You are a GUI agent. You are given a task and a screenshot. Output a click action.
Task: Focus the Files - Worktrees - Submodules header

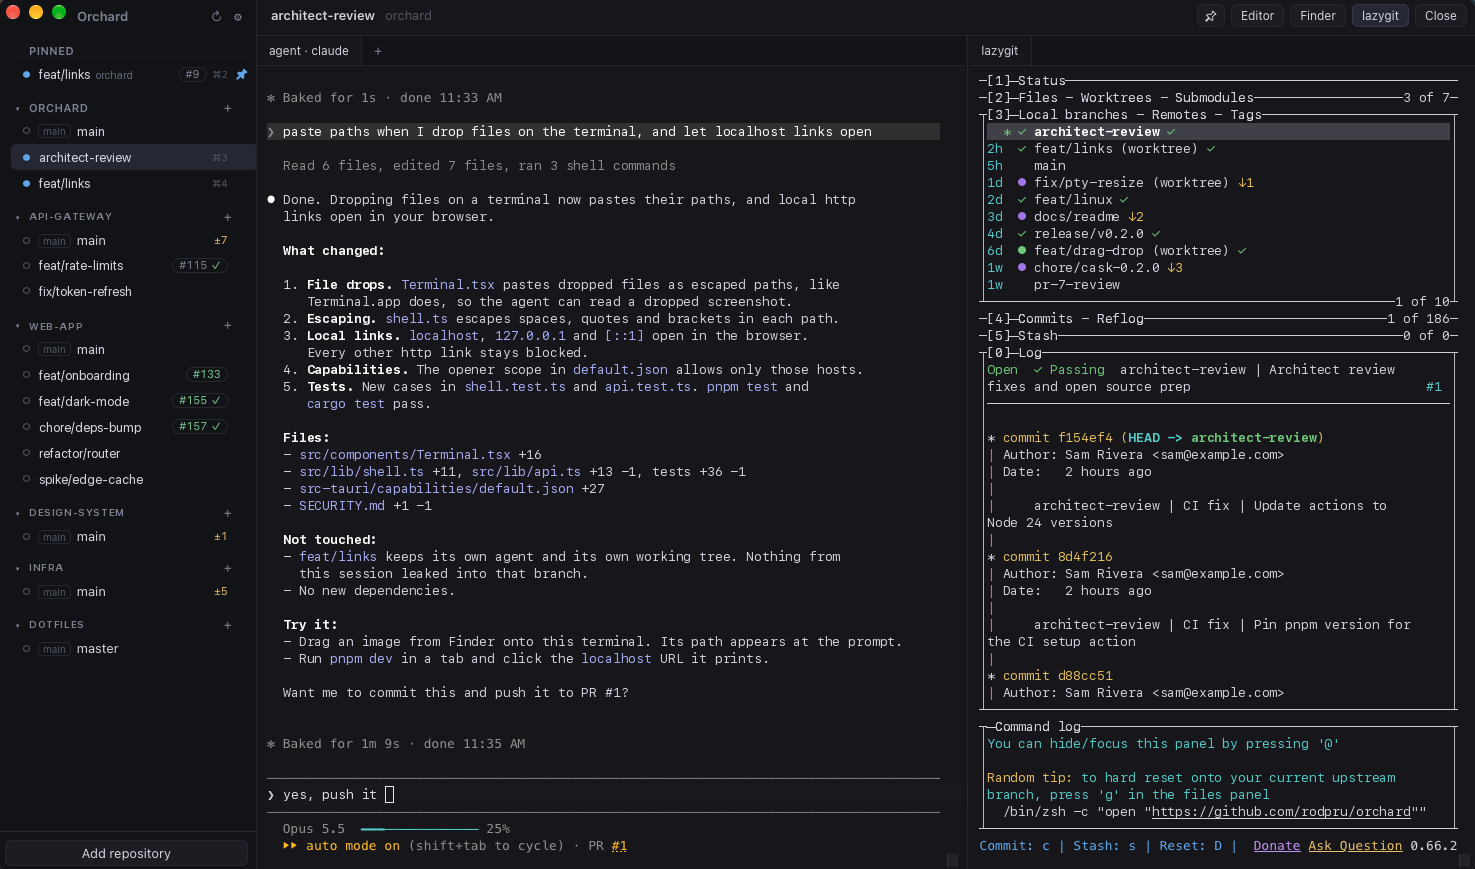tap(1136, 98)
